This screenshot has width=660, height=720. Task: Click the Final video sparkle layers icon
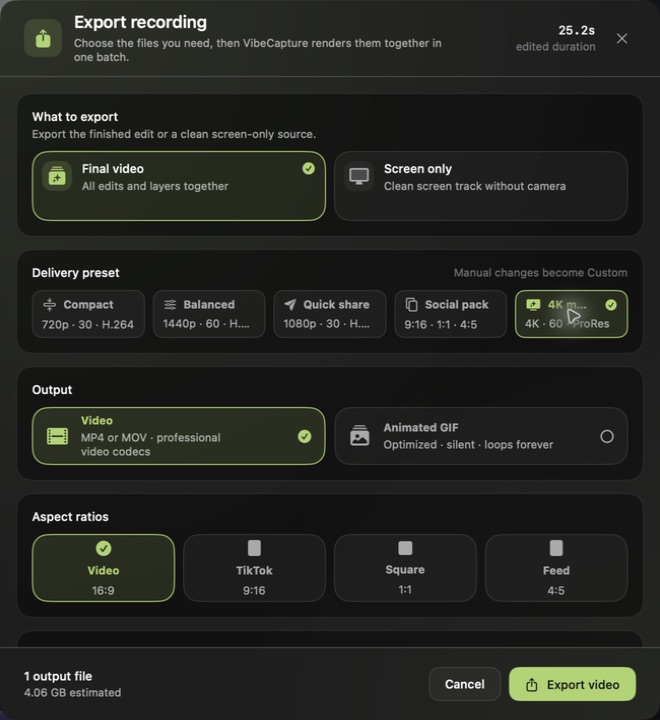[x=57, y=176]
